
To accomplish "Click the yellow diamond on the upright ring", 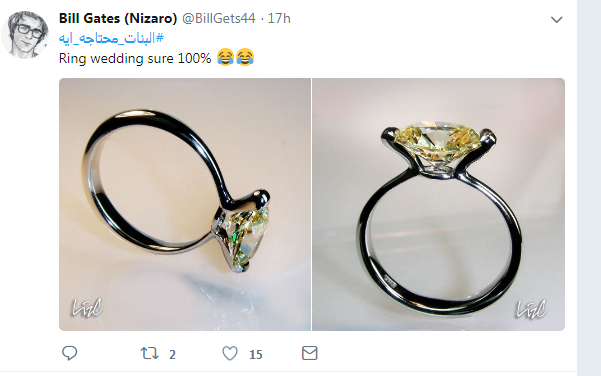I will click(x=437, y=143).
